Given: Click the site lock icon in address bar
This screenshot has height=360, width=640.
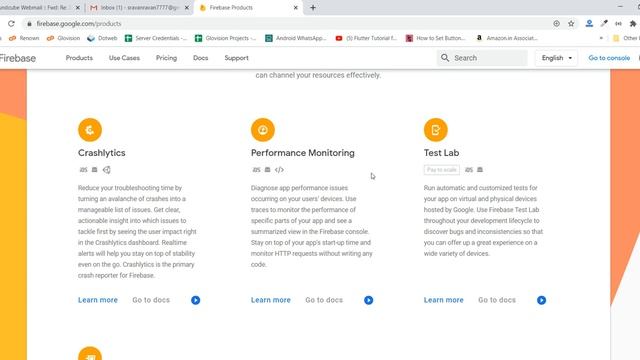Looking at the screenshot, I should pyautogui.click(x=29, y=24).
